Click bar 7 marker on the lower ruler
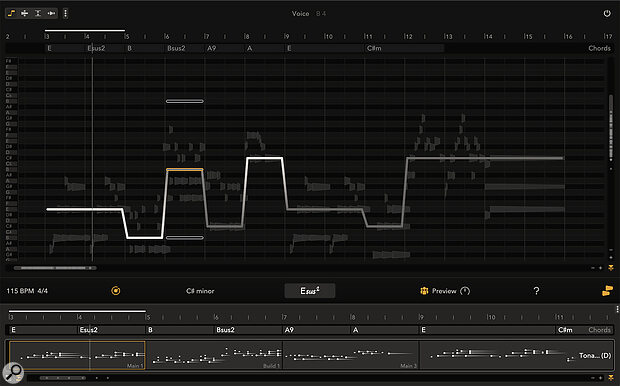The image size is (620, 386). coord(284,317)
